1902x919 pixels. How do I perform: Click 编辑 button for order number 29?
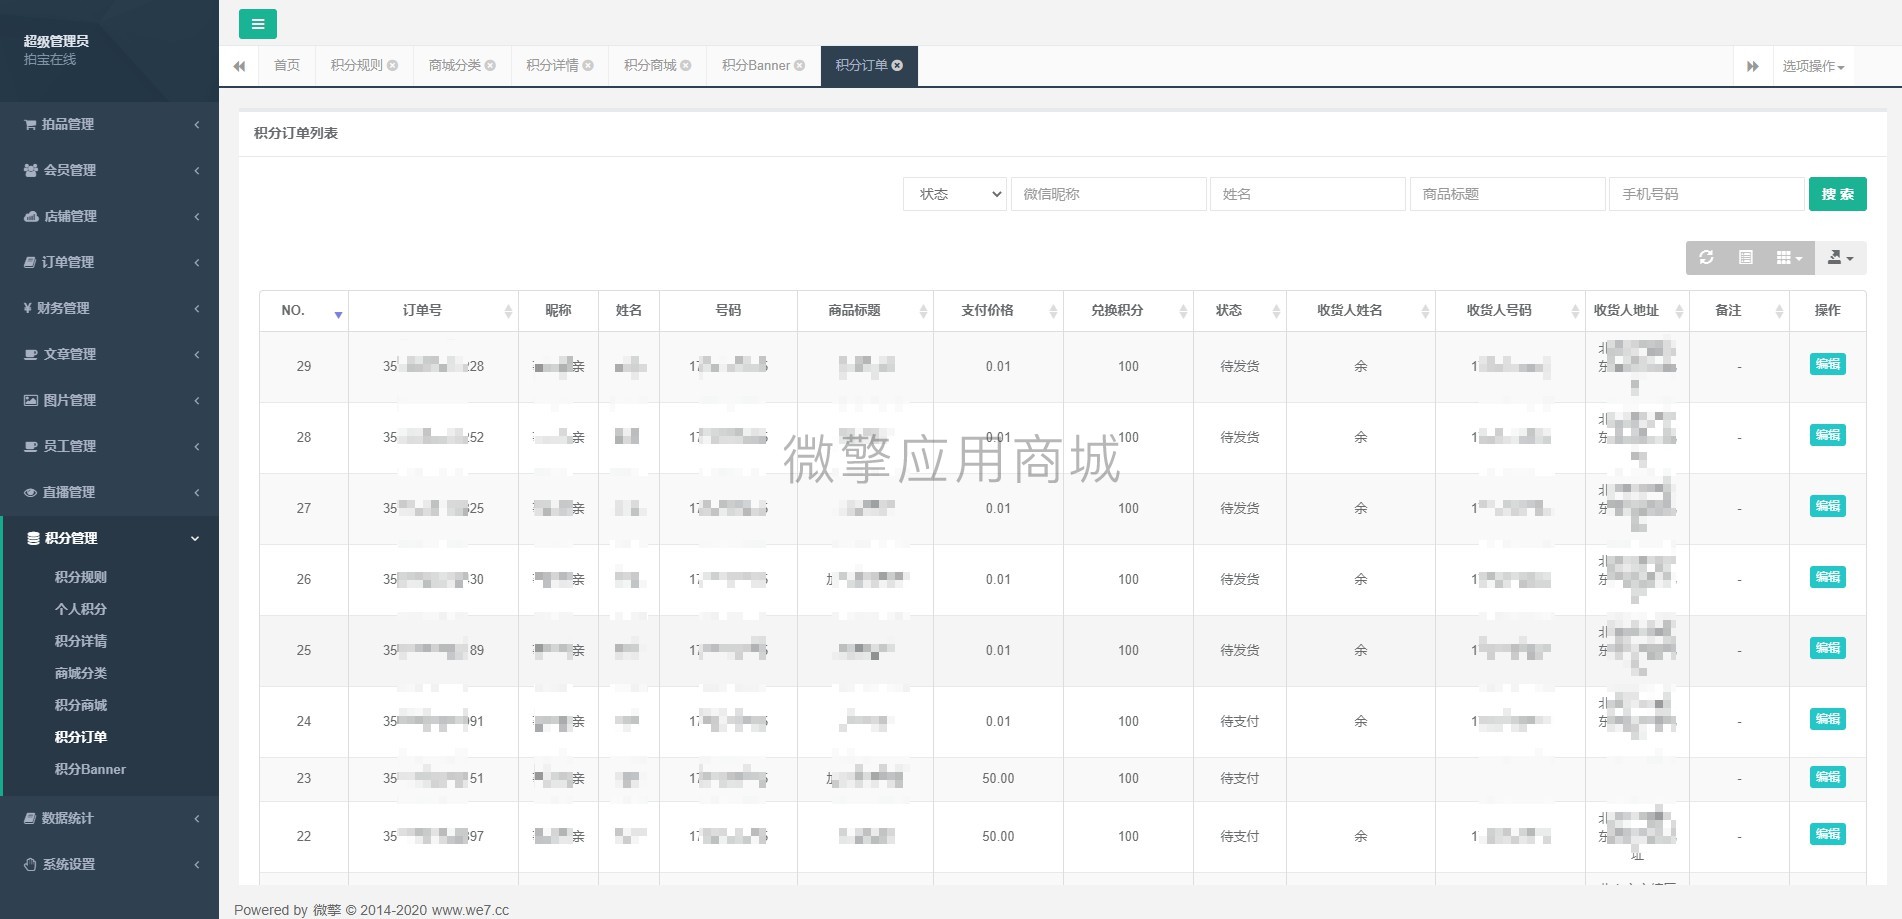1827,364
